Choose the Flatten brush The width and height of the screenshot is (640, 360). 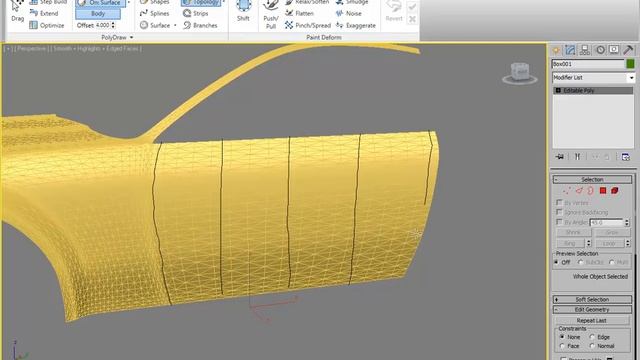300,13
